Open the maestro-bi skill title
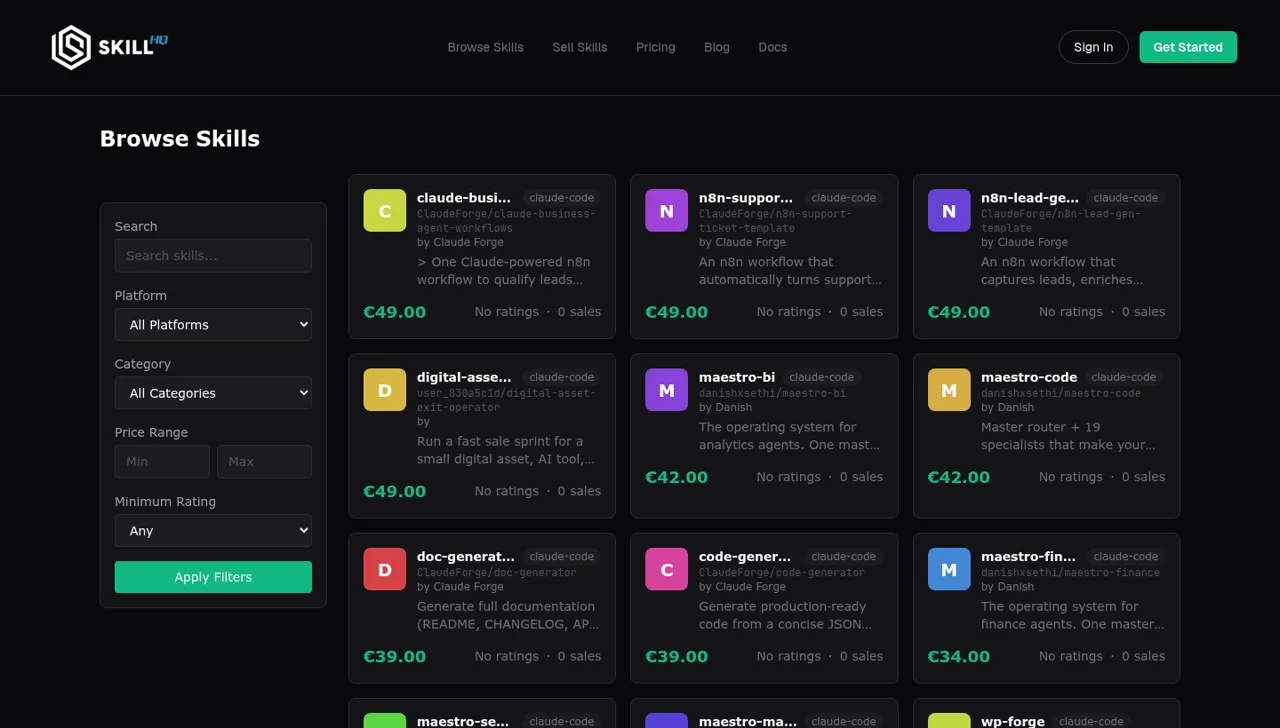 click(737, 377)
